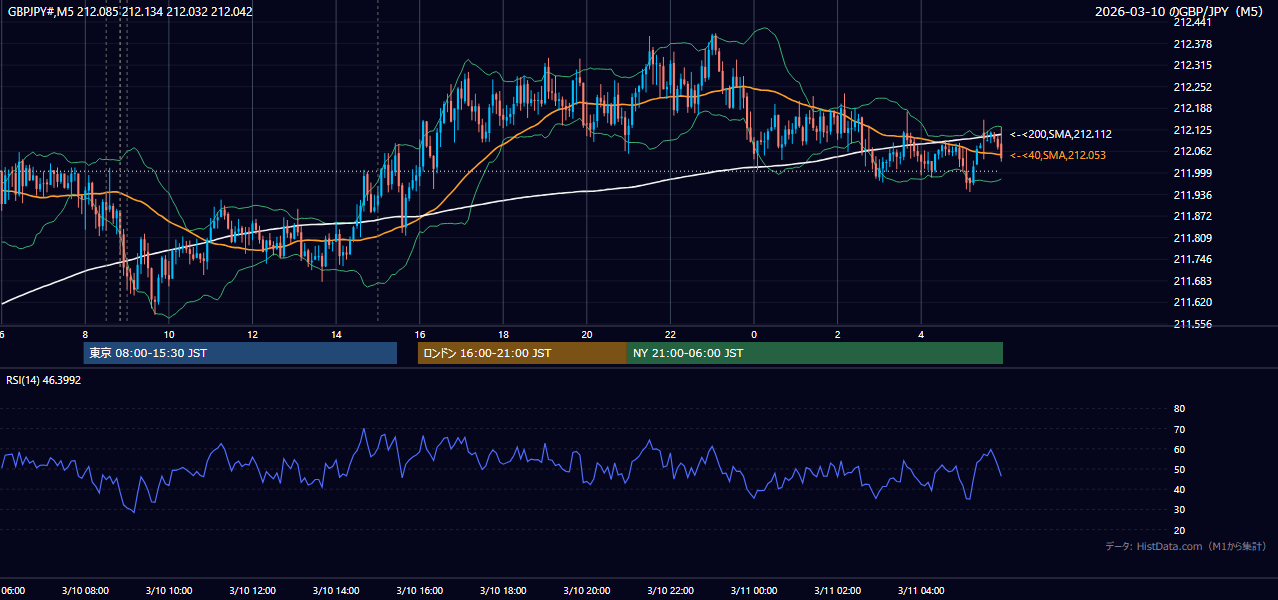Click price axis value 211.620
Screen dimensions: 1278x600
pyautogui.click(x=1192, y=302)
